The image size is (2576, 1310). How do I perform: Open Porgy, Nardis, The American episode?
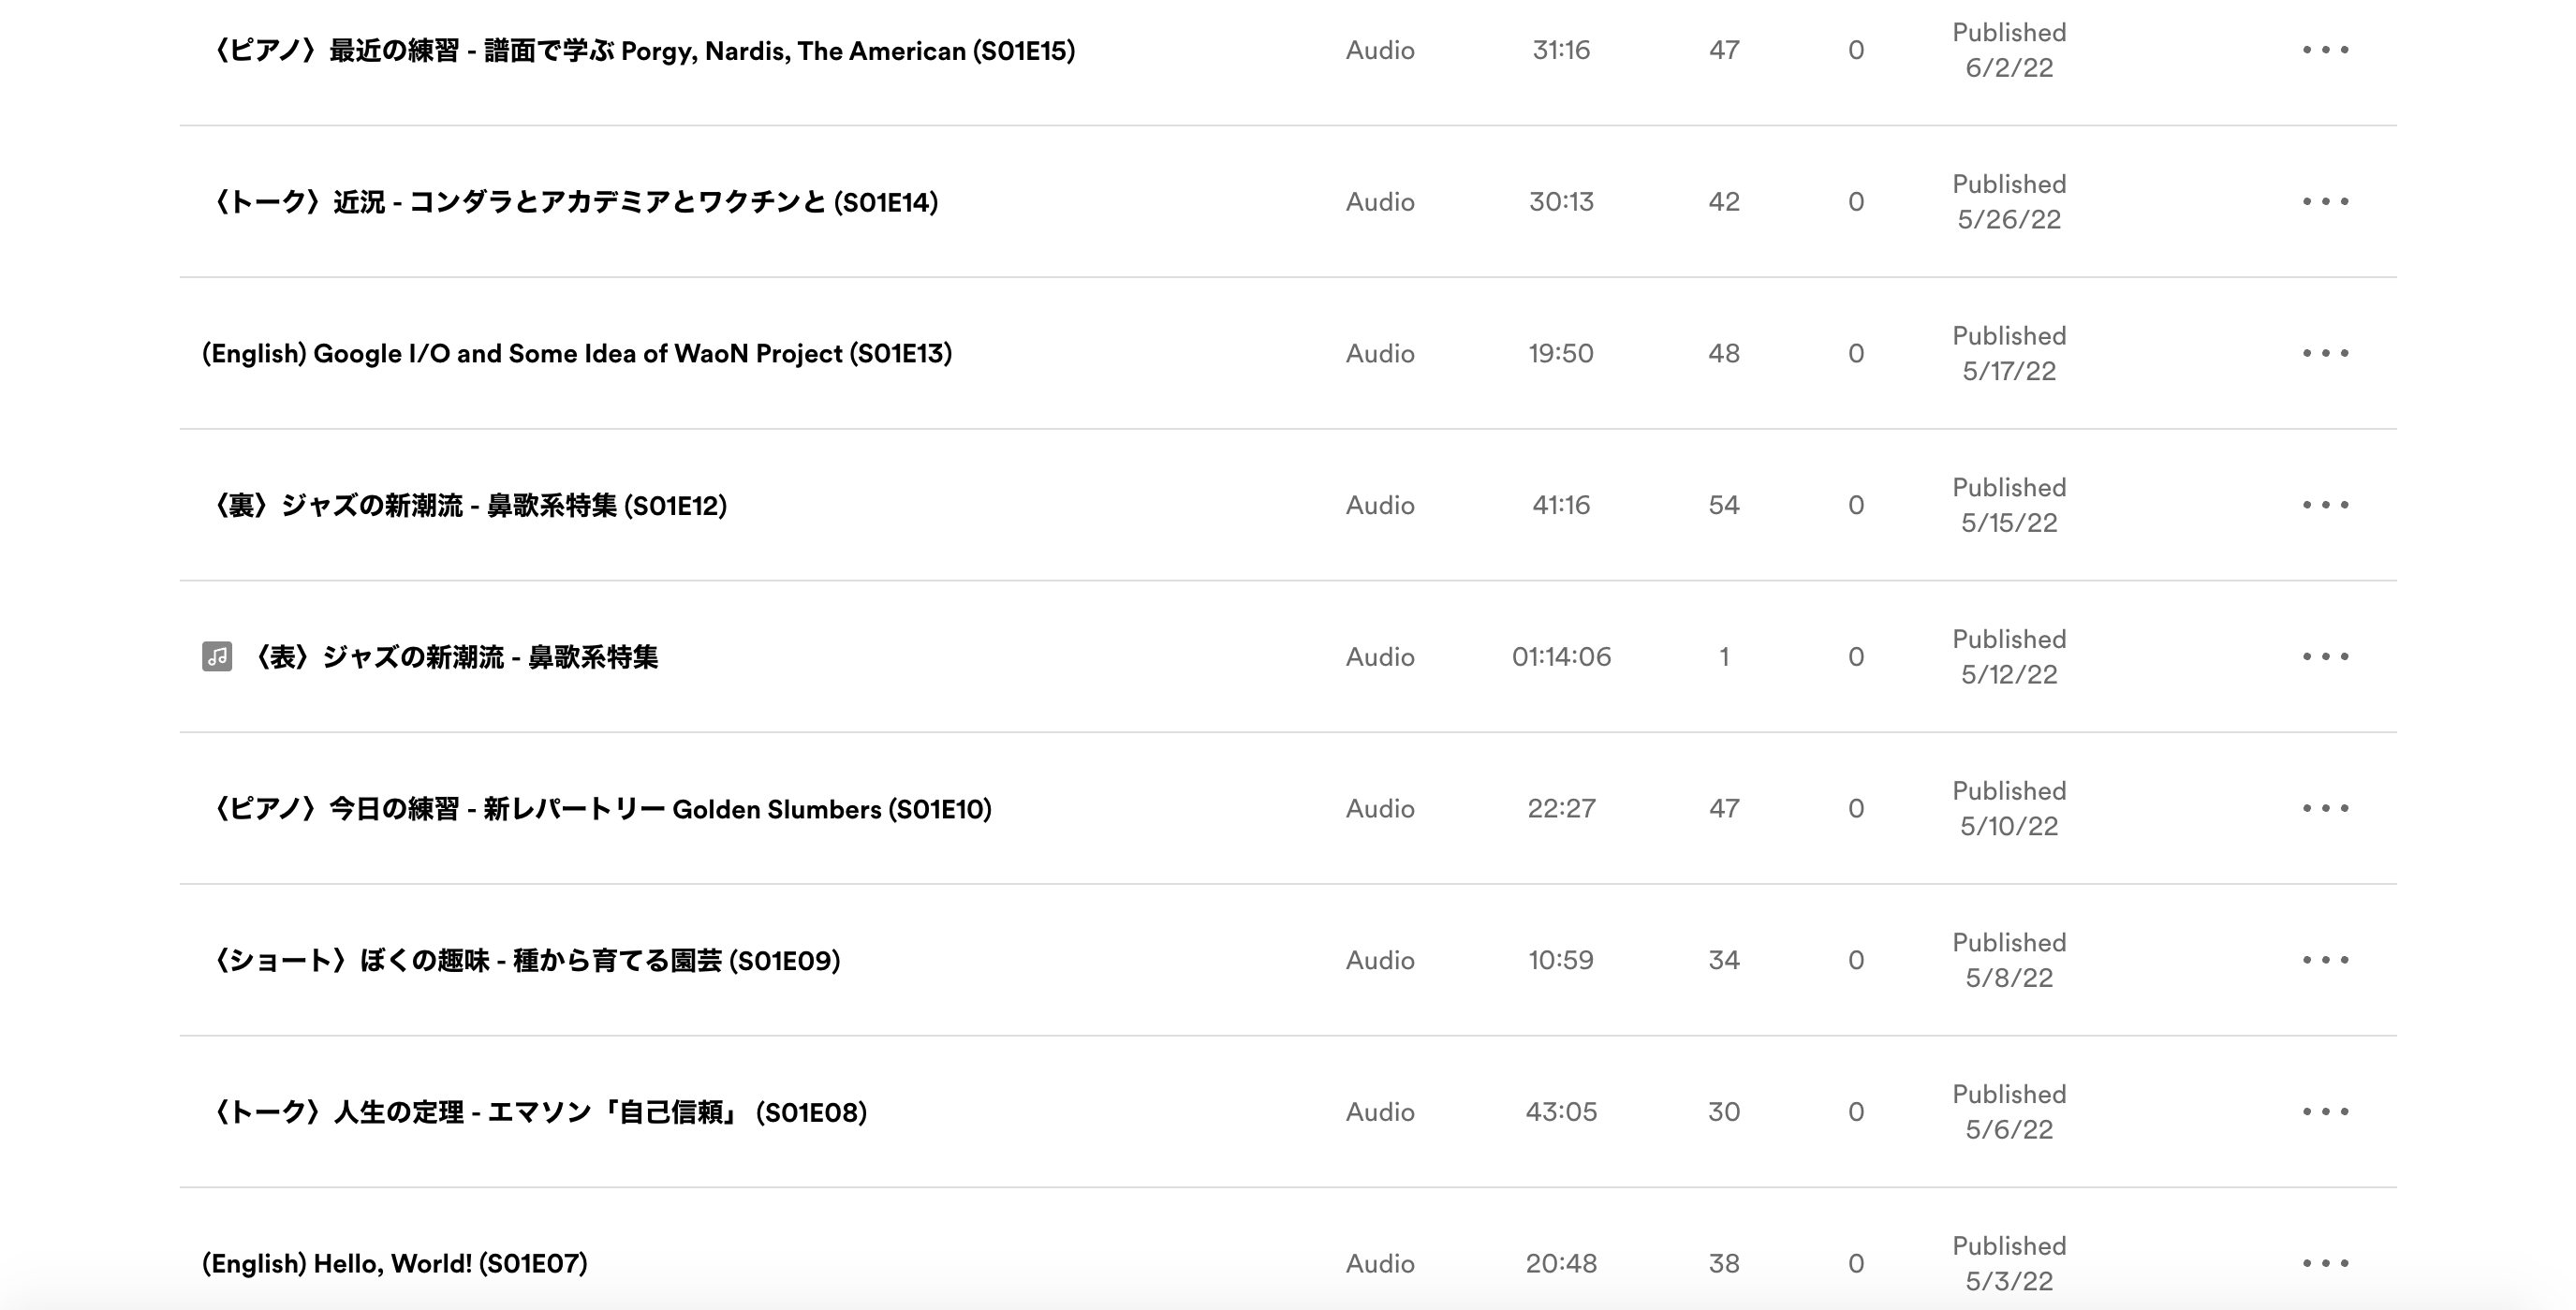point(639,51)
